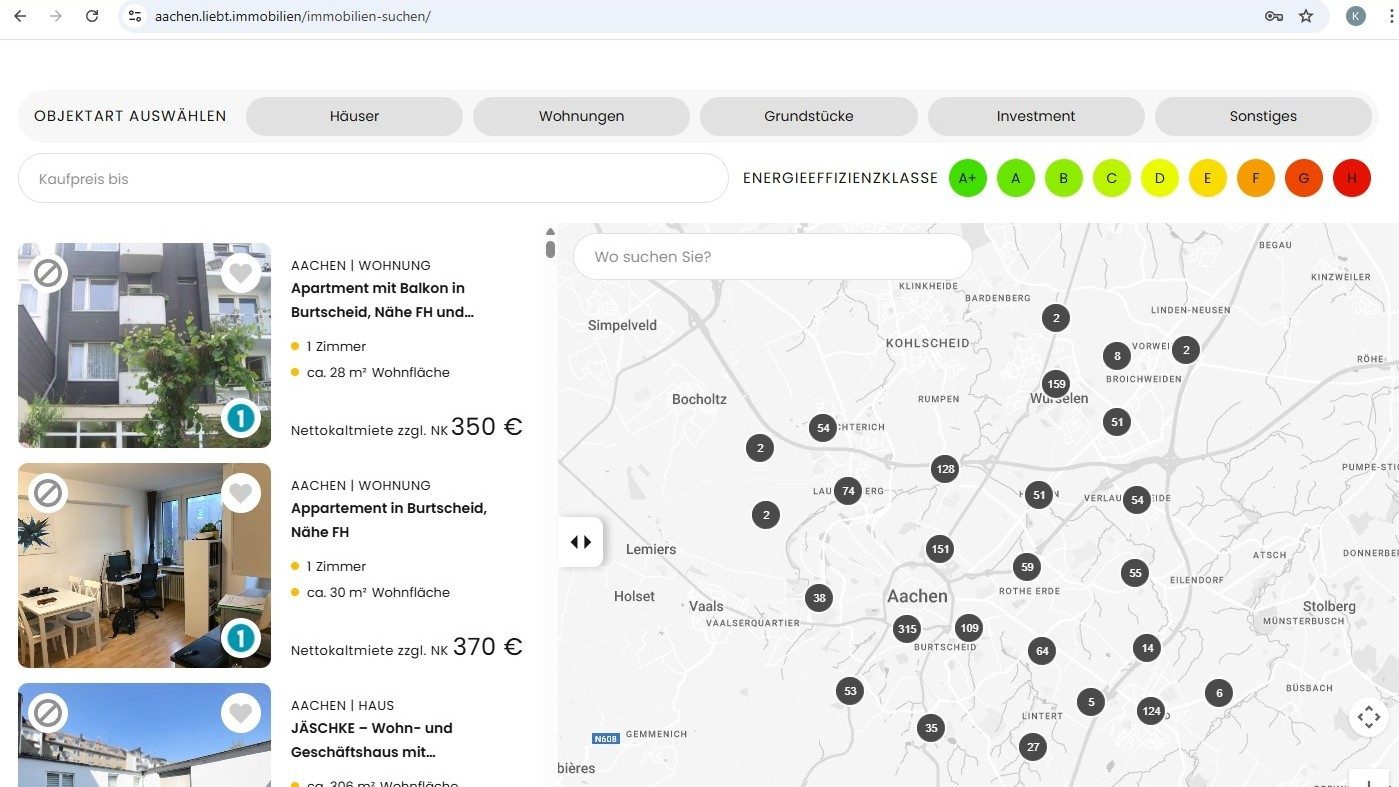This screenshot has height=787, width=1399.
Task: Favorite the 370 € Appartement with heart icon
Action: 240,492
